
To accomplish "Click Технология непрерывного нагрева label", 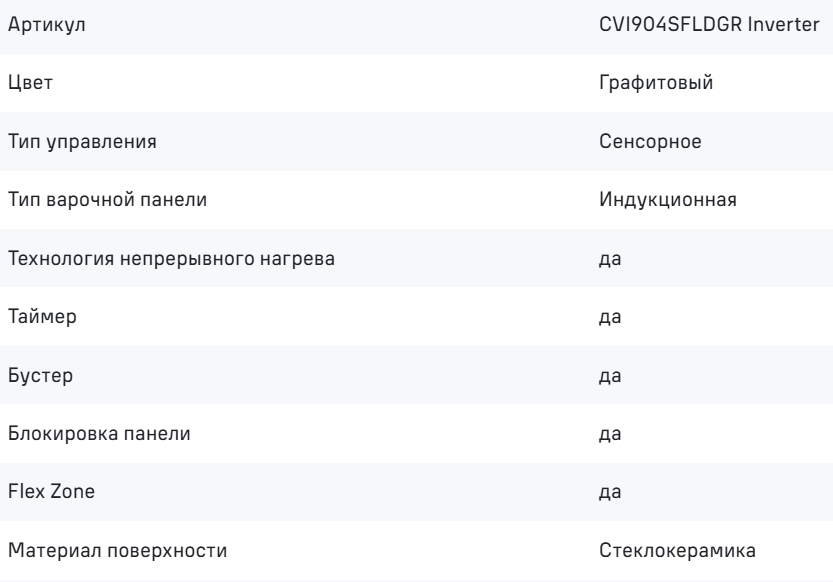I will point(172,259).
